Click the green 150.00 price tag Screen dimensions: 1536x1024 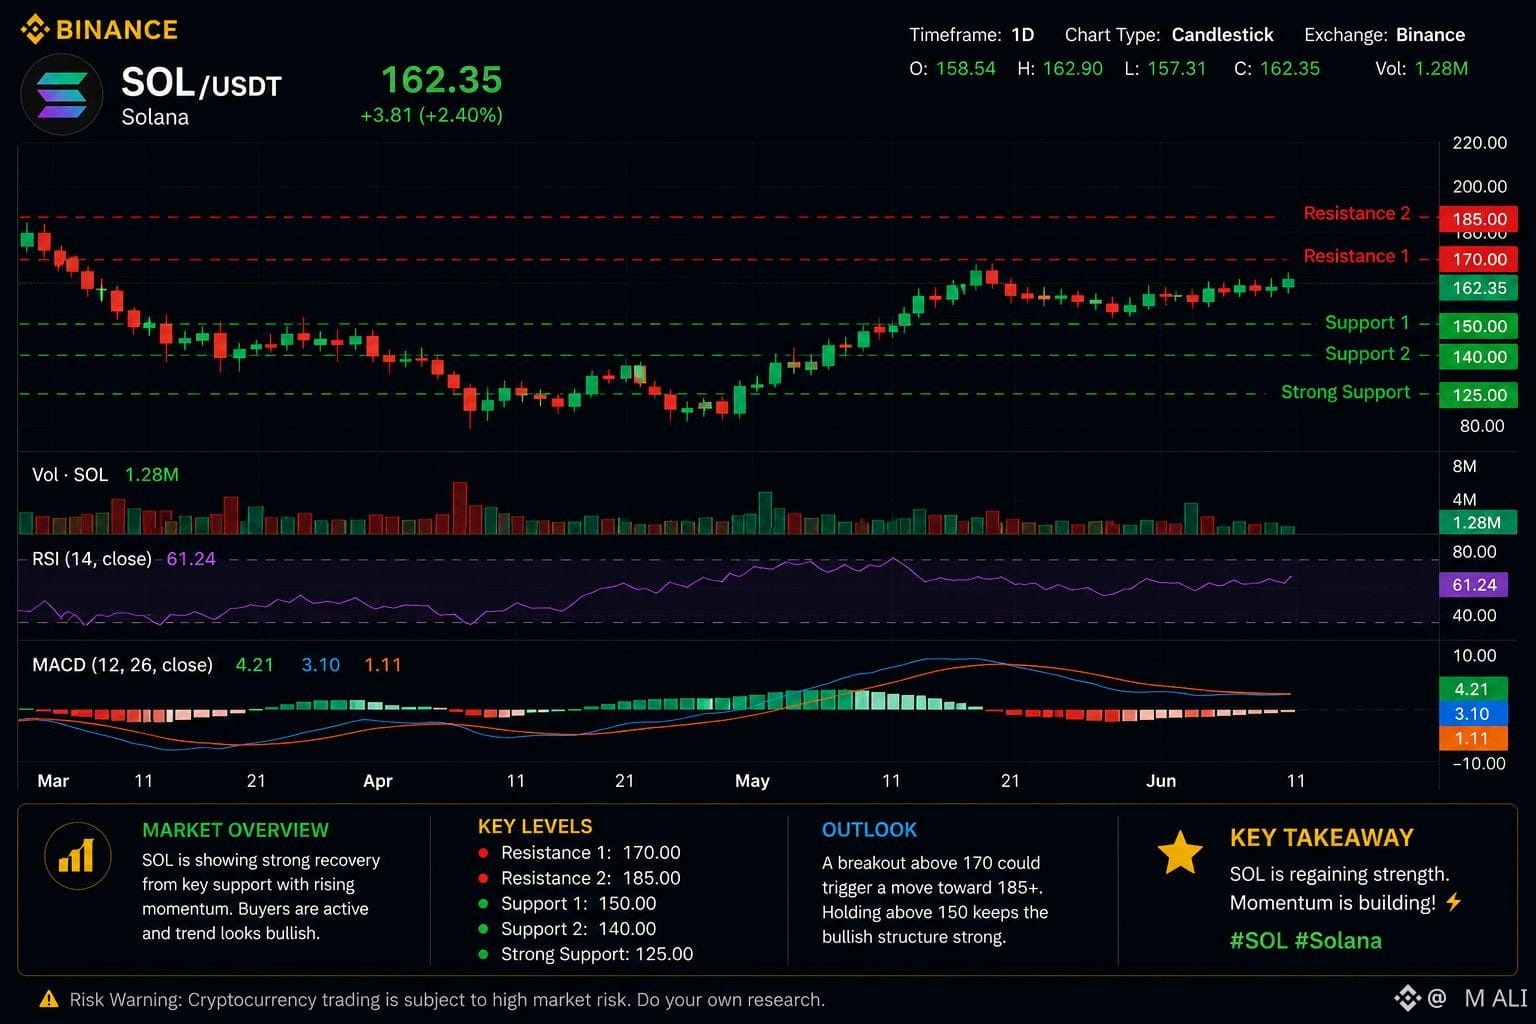[x=1478, y=326]
